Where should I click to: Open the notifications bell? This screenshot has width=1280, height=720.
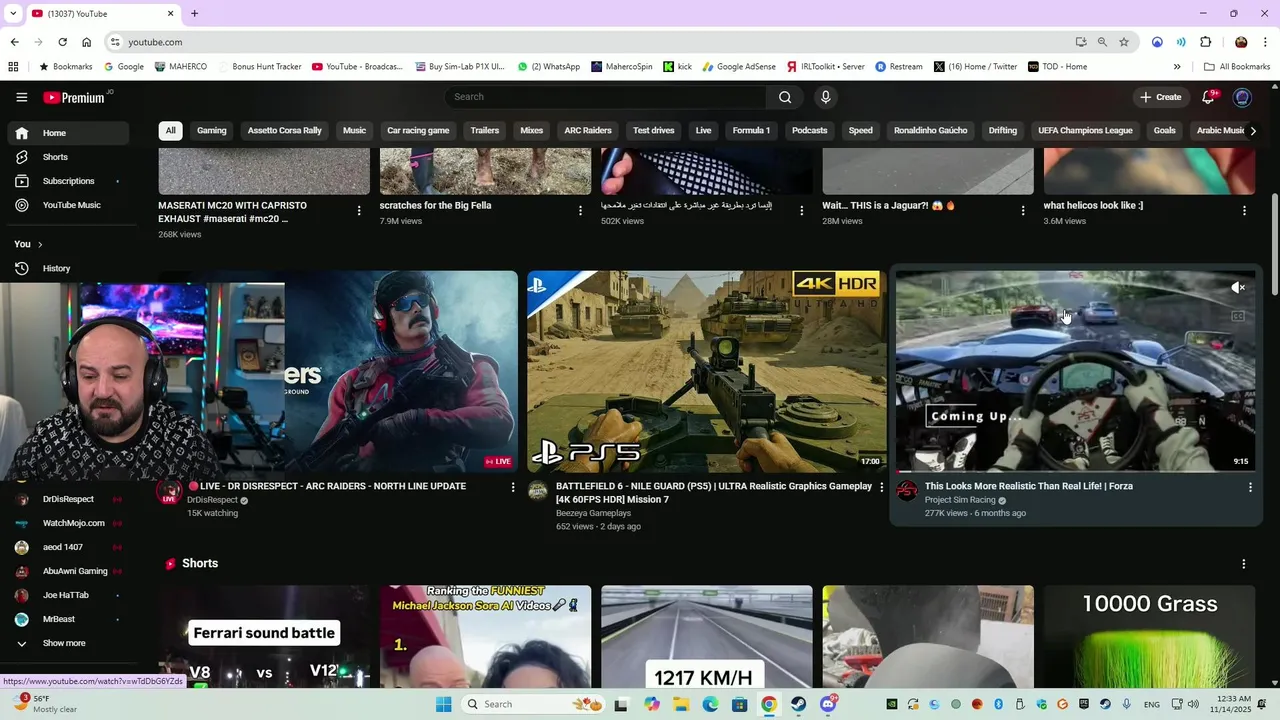1209,97
